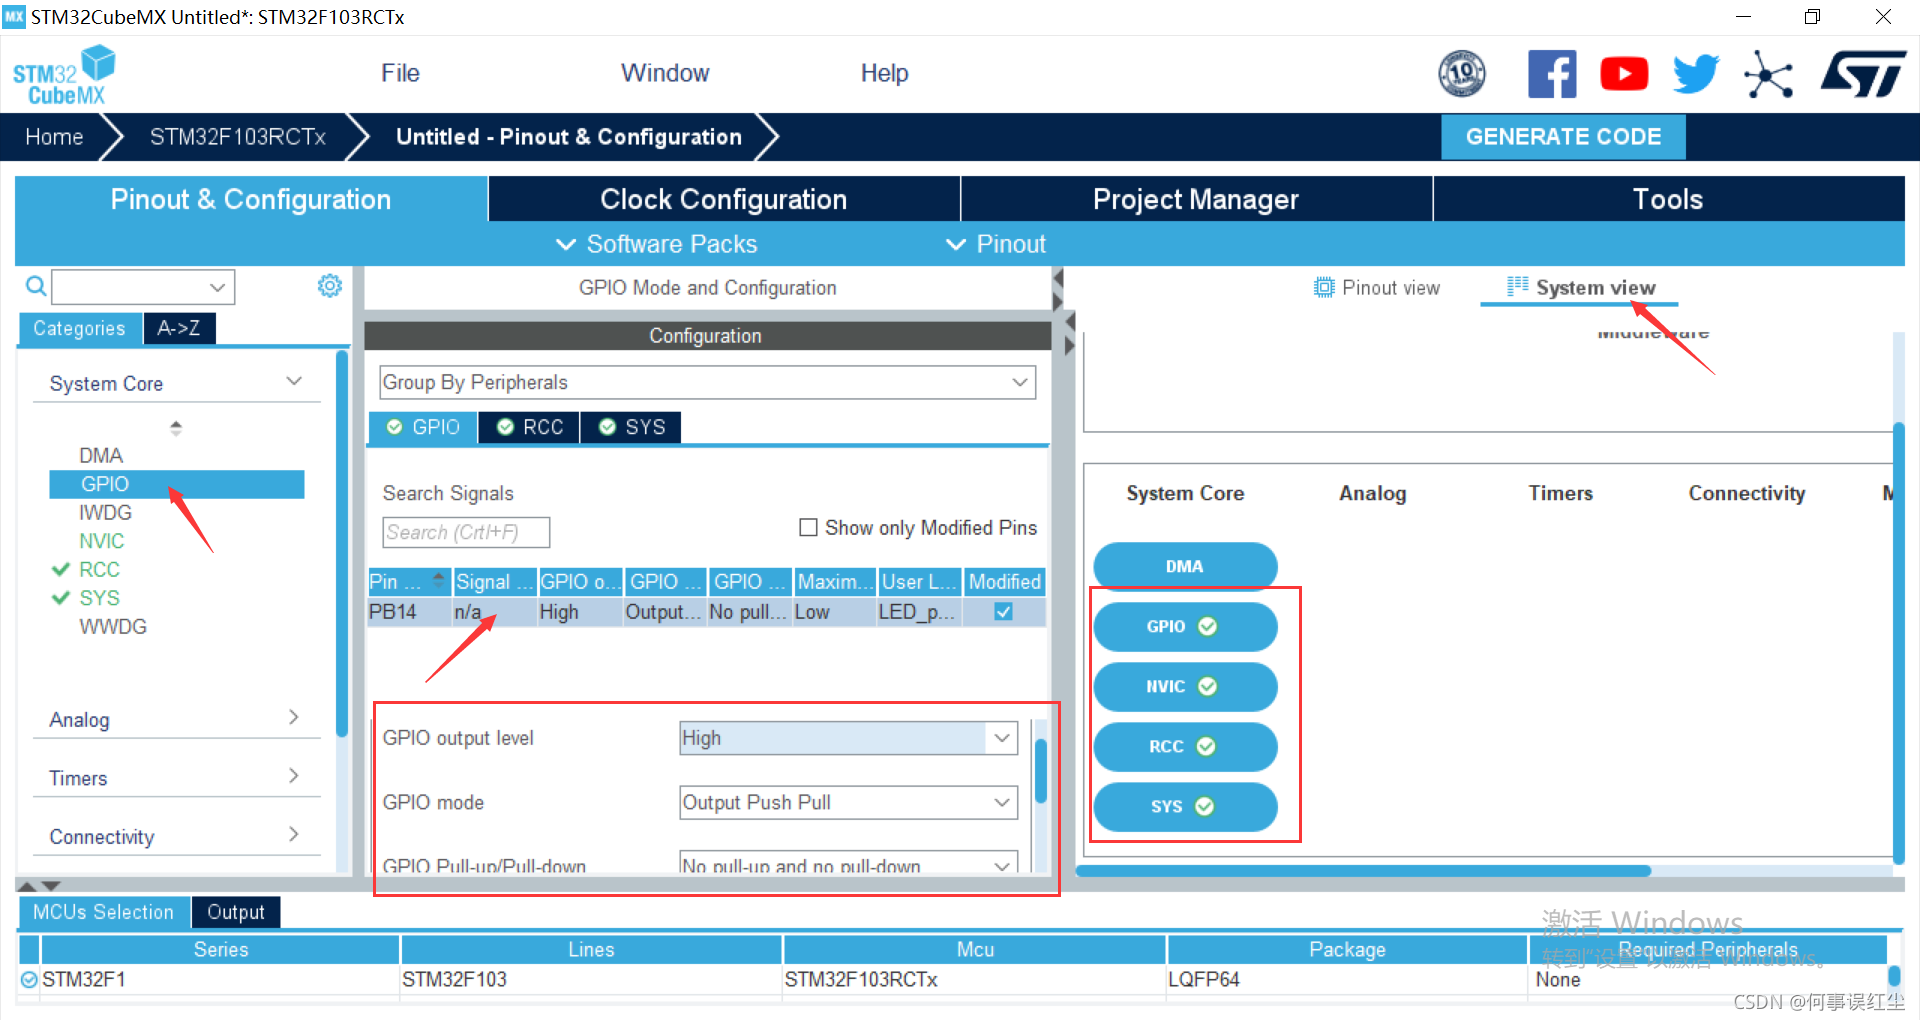The width and height of the screenshot is (1920, 1020).
Task: Select the PB14 pin row
Action: (706, 612)
